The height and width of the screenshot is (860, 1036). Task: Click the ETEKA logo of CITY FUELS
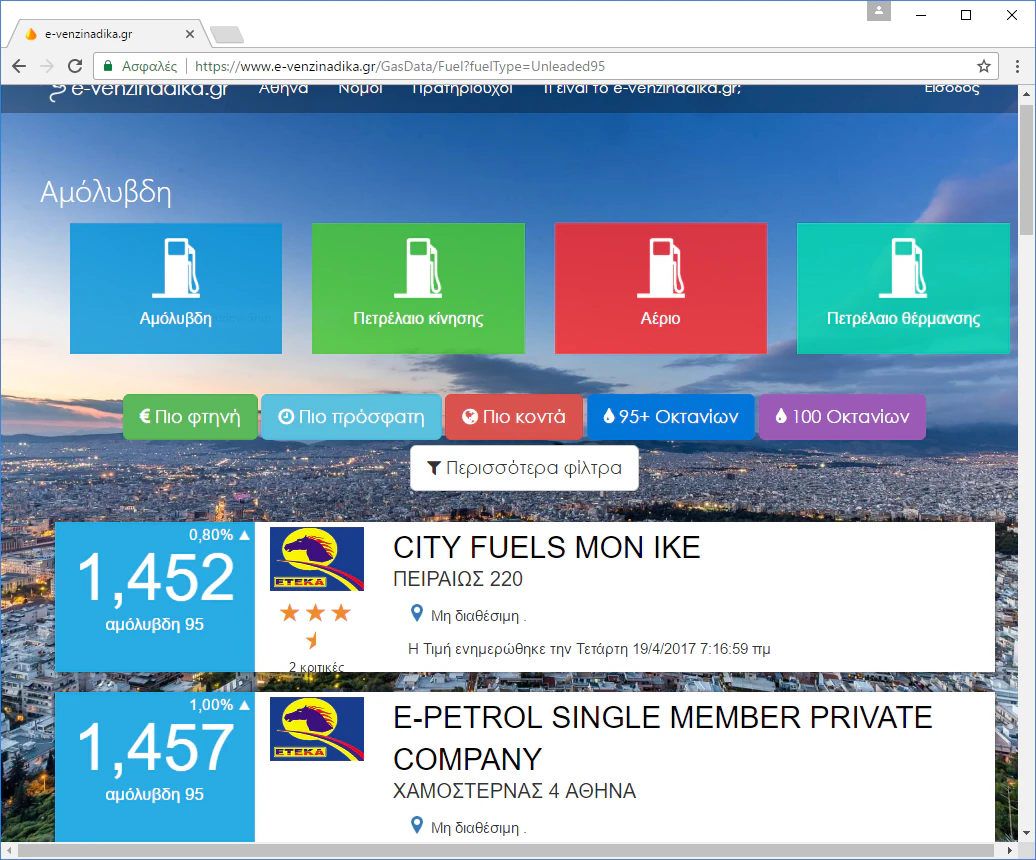(317, 559)
